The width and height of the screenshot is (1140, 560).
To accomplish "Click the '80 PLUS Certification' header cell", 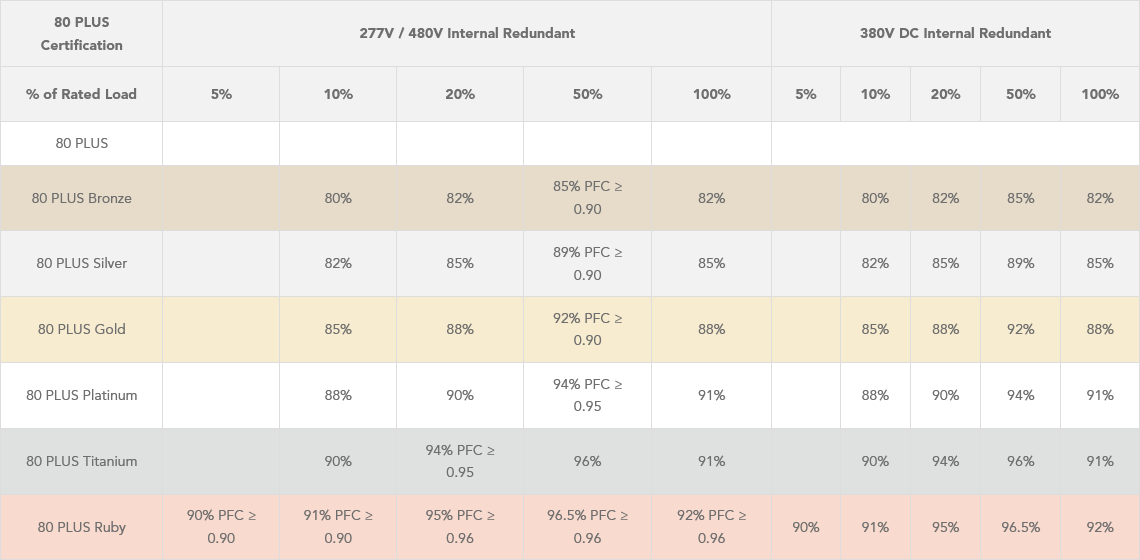I will coord(81,33).
